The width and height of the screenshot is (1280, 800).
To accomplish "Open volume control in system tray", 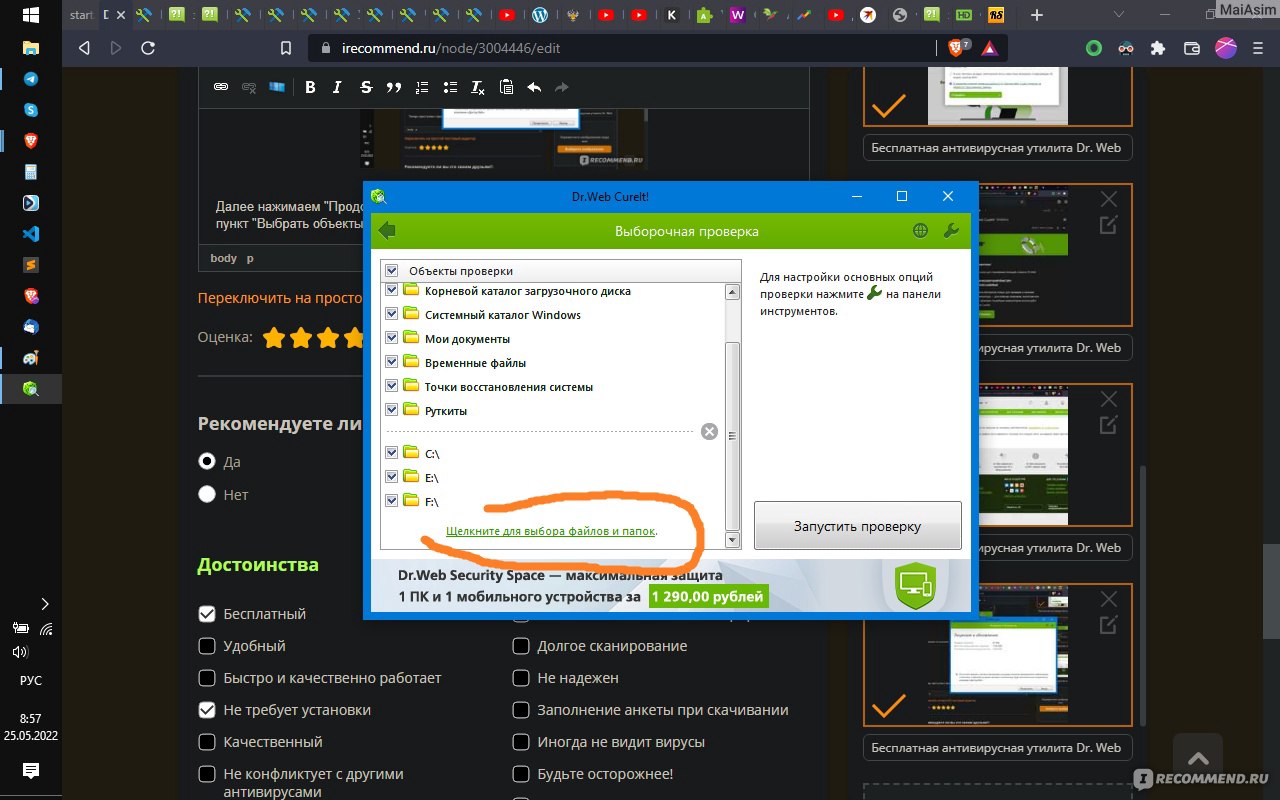I will pos(20,652).
